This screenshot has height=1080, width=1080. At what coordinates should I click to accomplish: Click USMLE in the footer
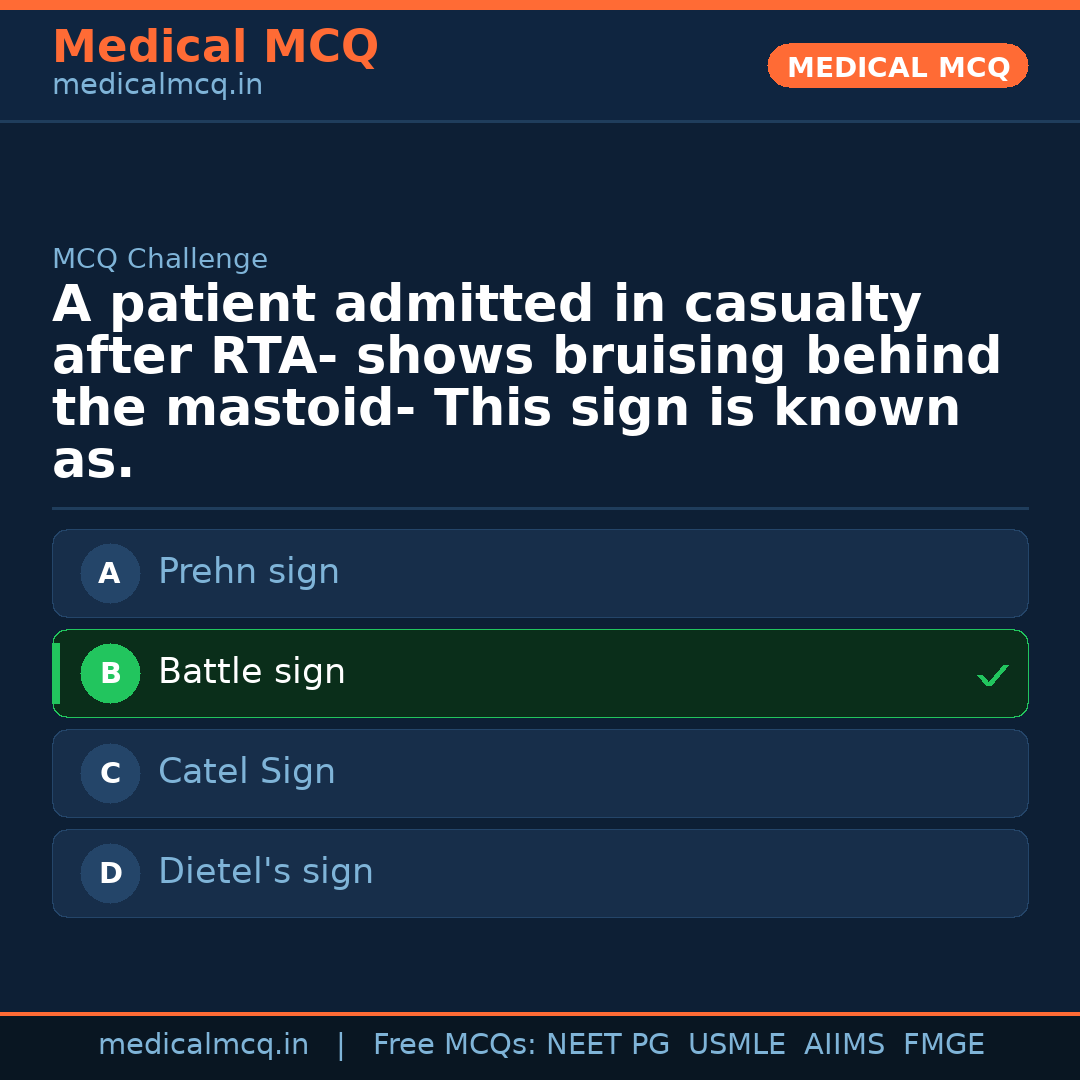(737, 1043)
